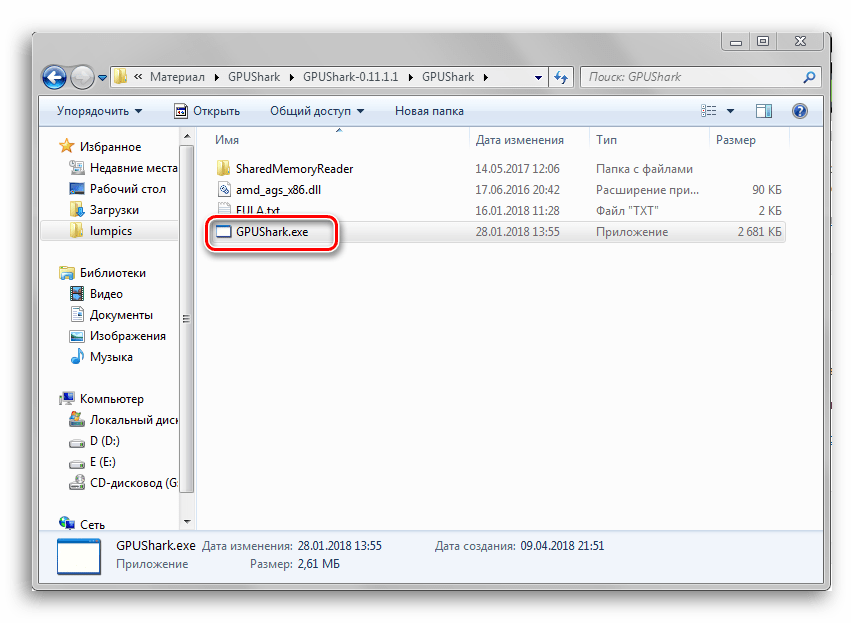Open Help with the question mark icon

click(x=800, y=111)
